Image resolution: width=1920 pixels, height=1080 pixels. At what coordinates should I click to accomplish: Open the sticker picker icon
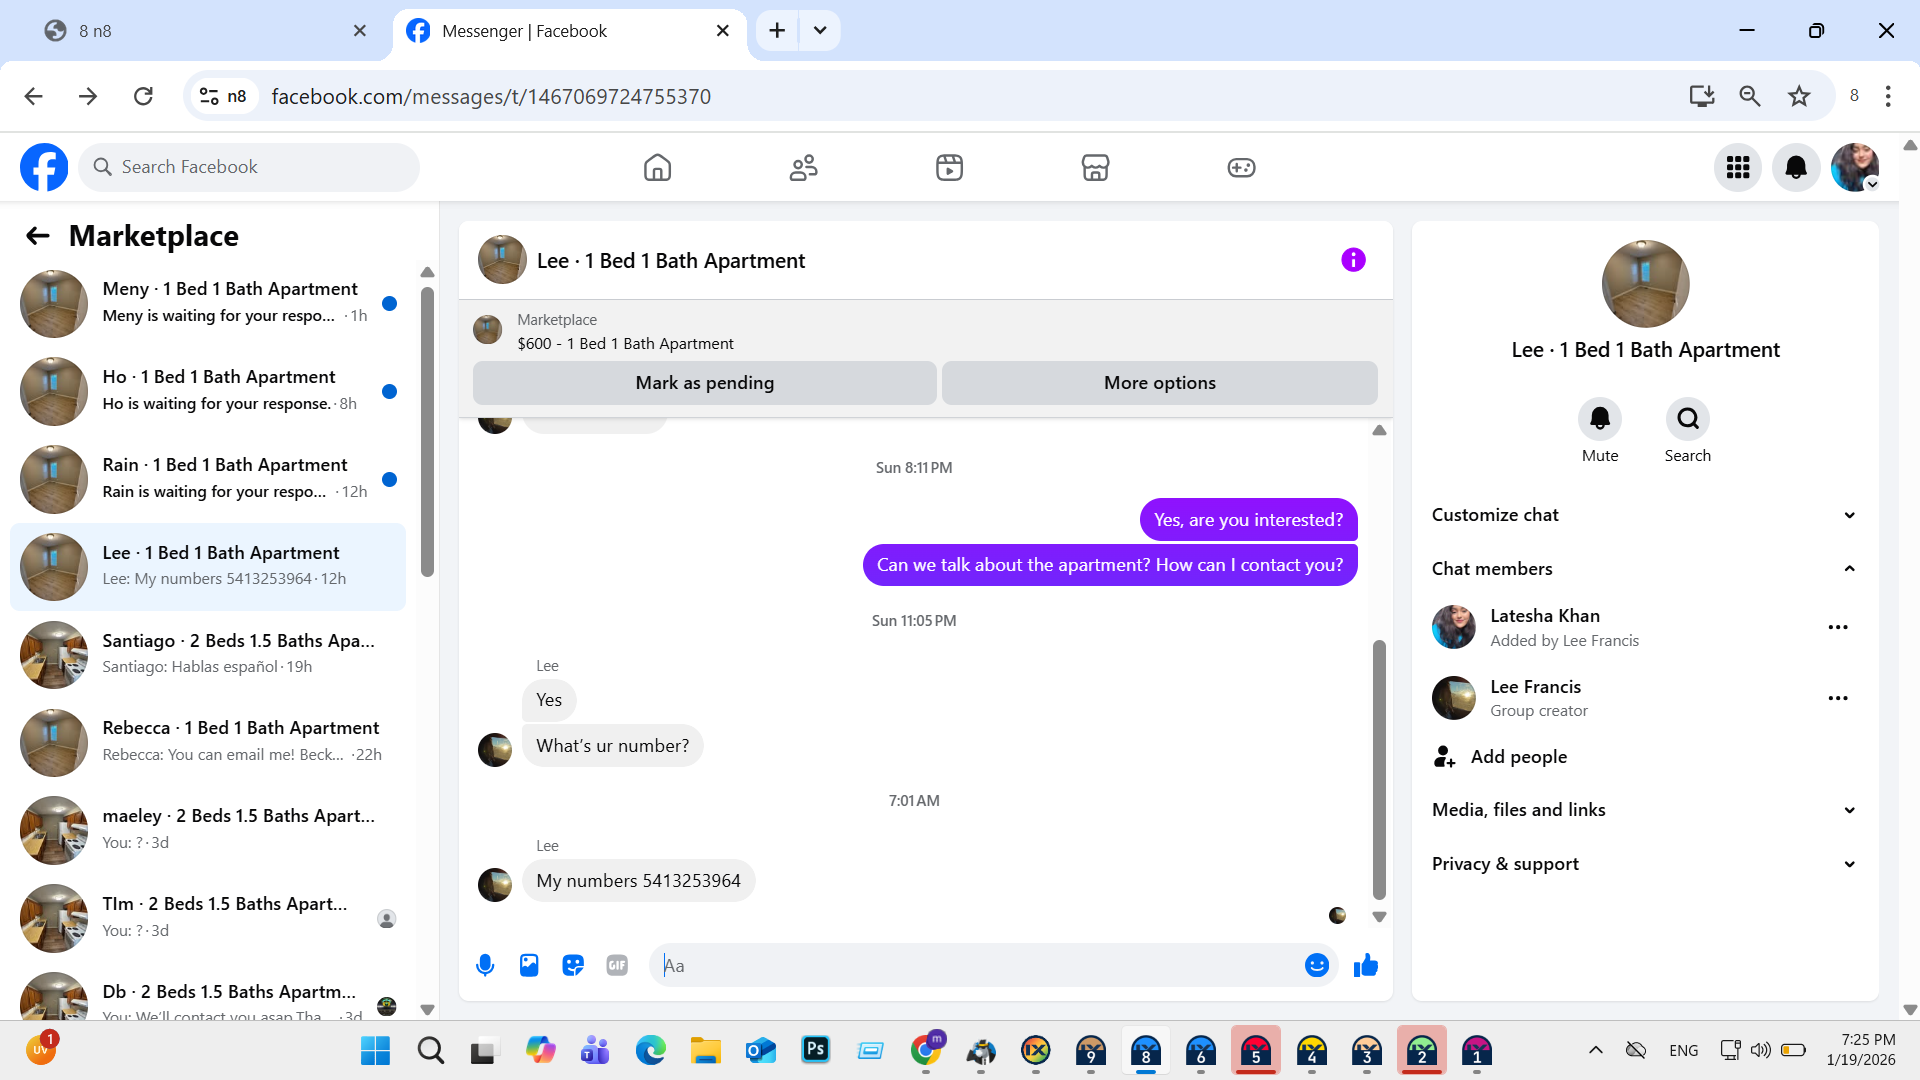click(573, 965)
